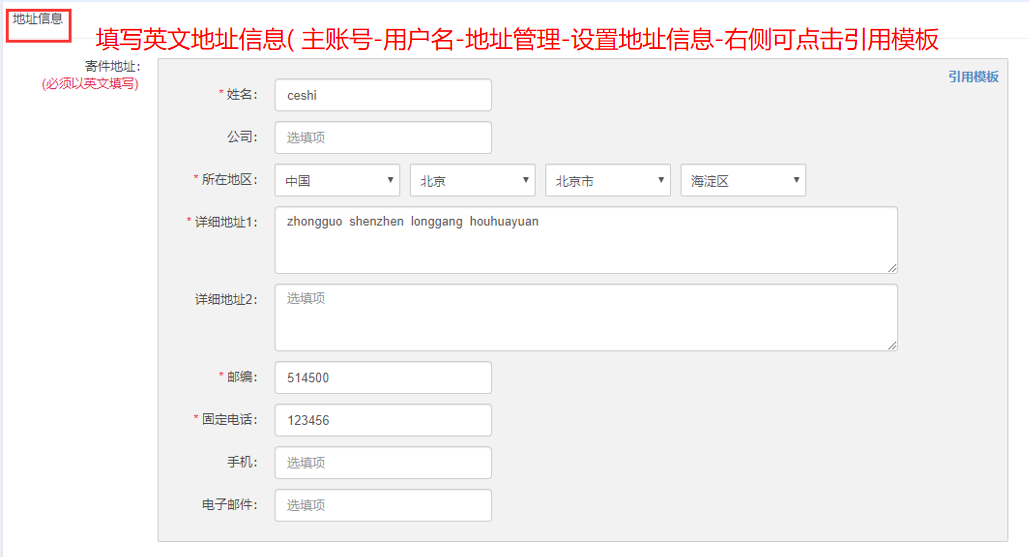
Task: Expand the 北京 province dropdown
Action: click(472, 180)
